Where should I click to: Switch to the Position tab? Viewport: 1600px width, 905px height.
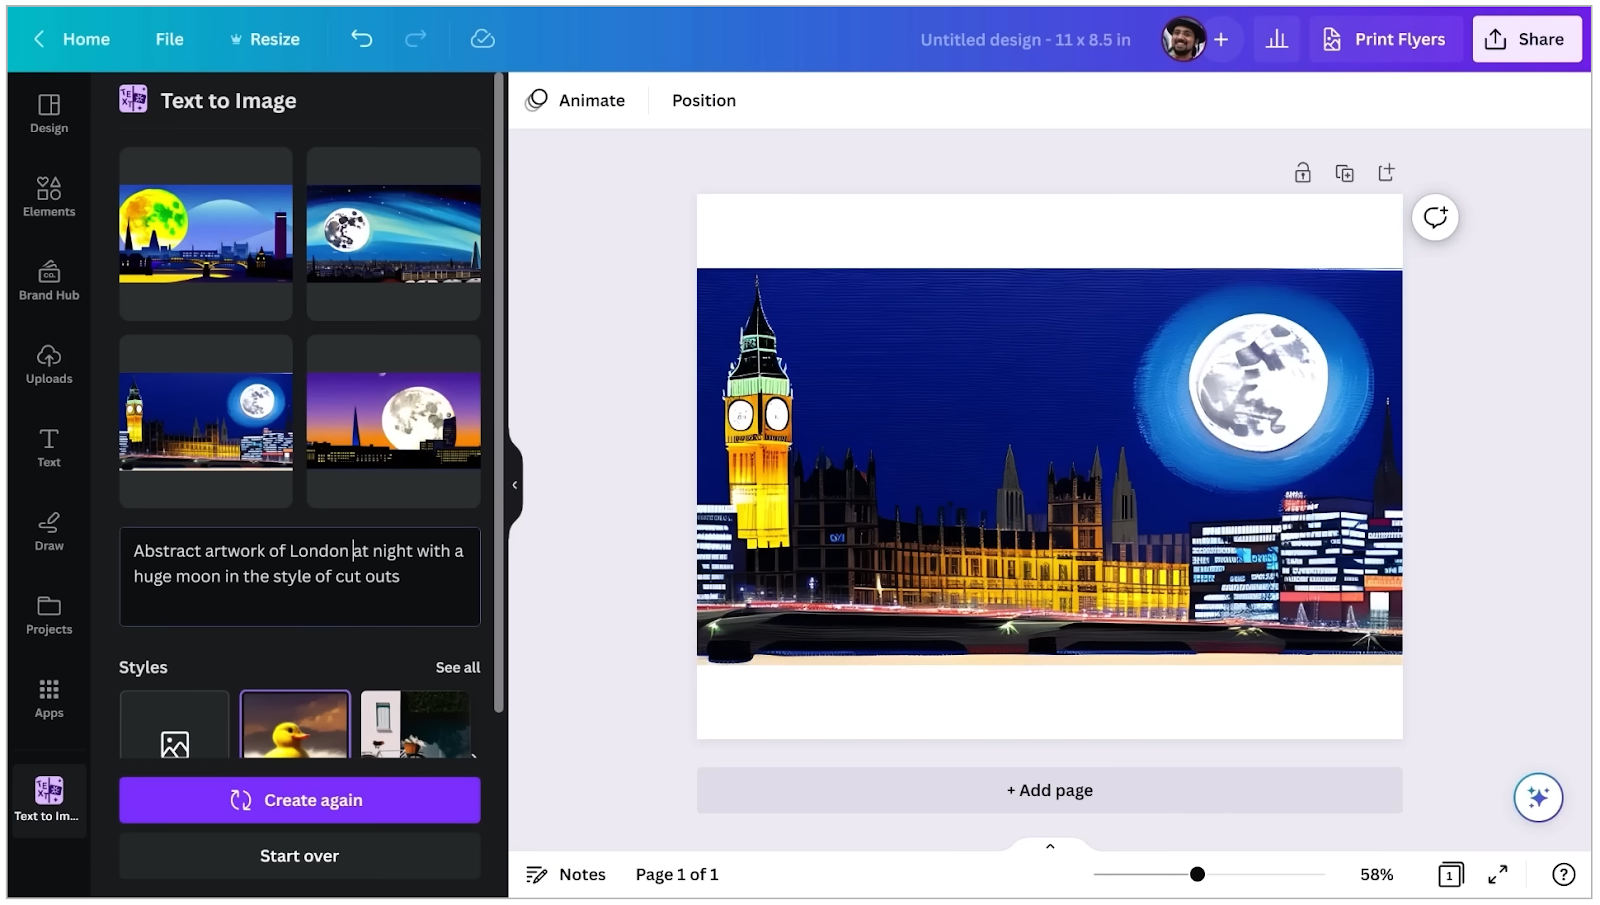click(x=703, y=100)
